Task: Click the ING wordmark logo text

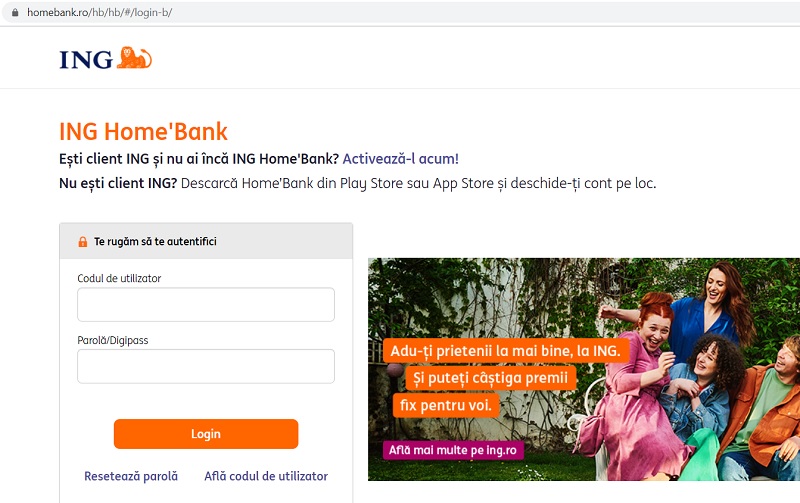Action: click(x=86, y=60)
